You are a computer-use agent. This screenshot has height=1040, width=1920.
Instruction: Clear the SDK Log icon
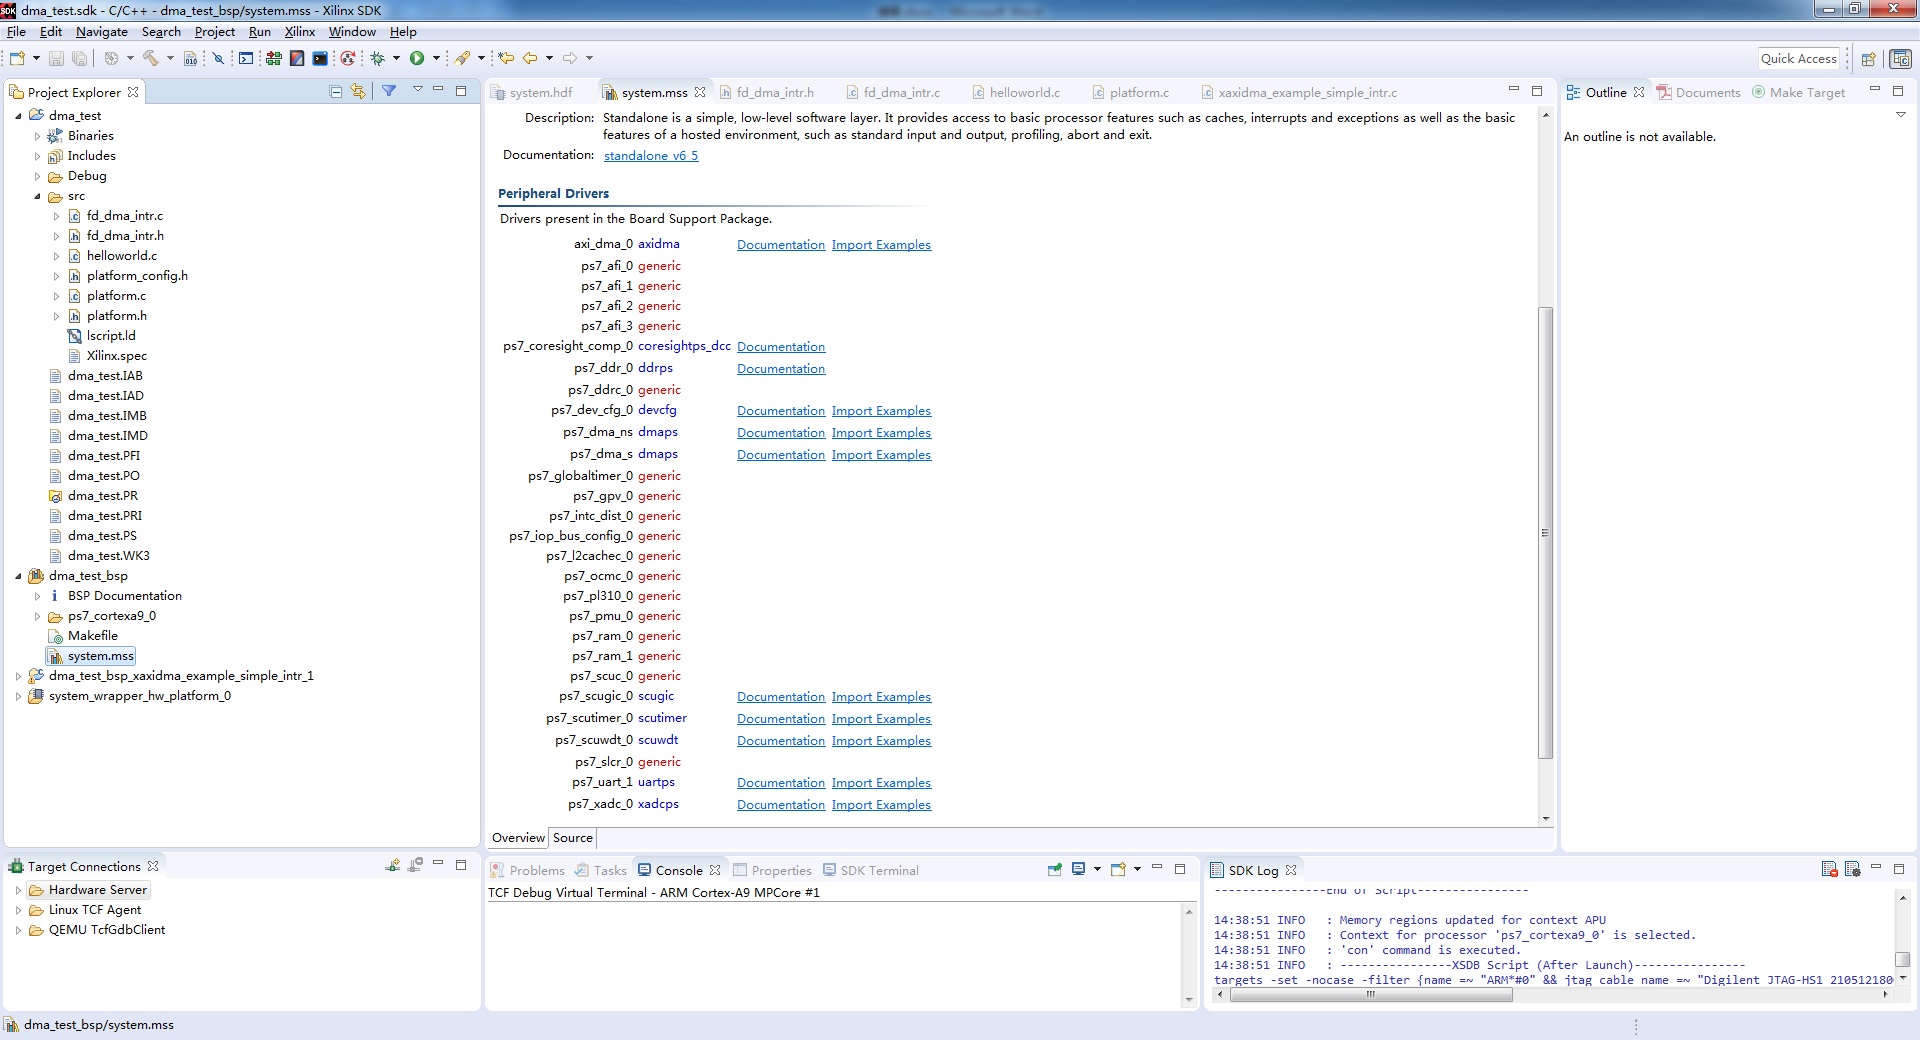pos(1829,869)
